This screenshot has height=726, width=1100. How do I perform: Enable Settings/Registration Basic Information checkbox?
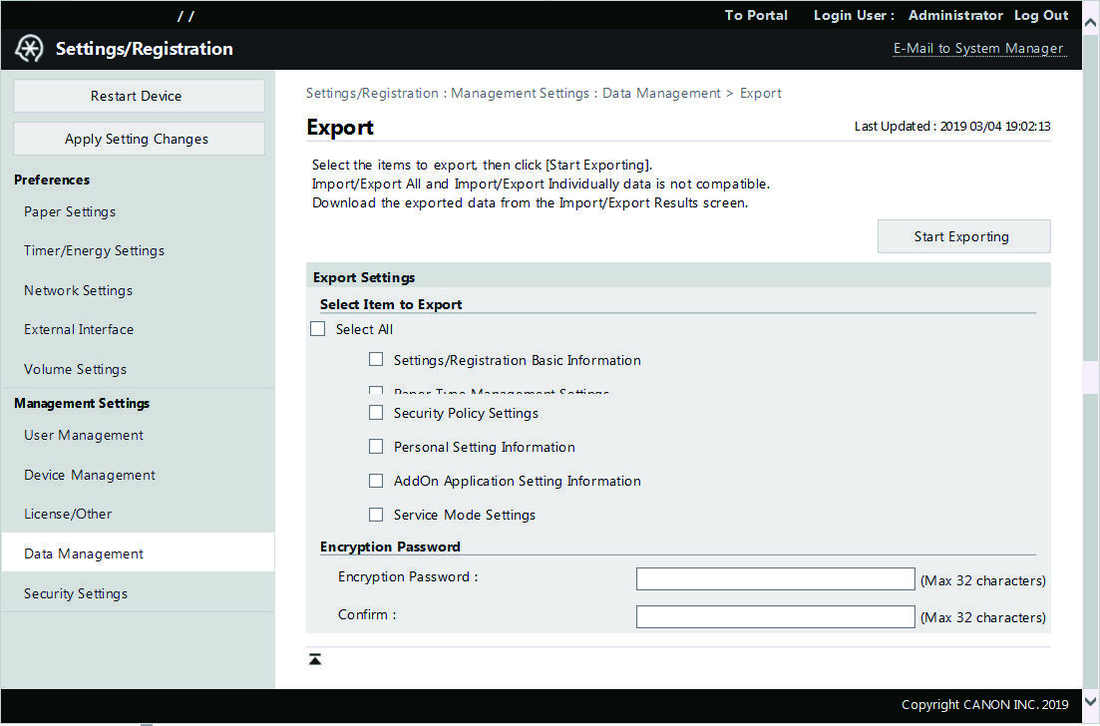point(376,360)
